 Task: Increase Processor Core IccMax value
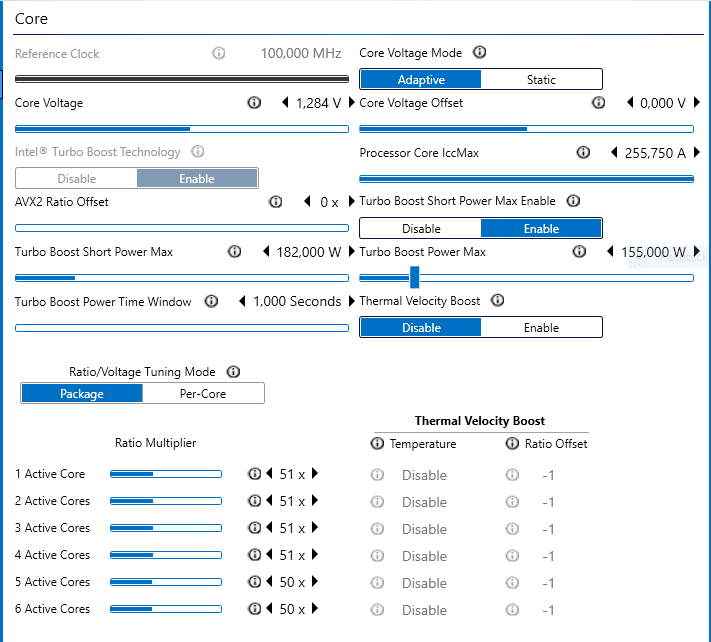[697, 152]
